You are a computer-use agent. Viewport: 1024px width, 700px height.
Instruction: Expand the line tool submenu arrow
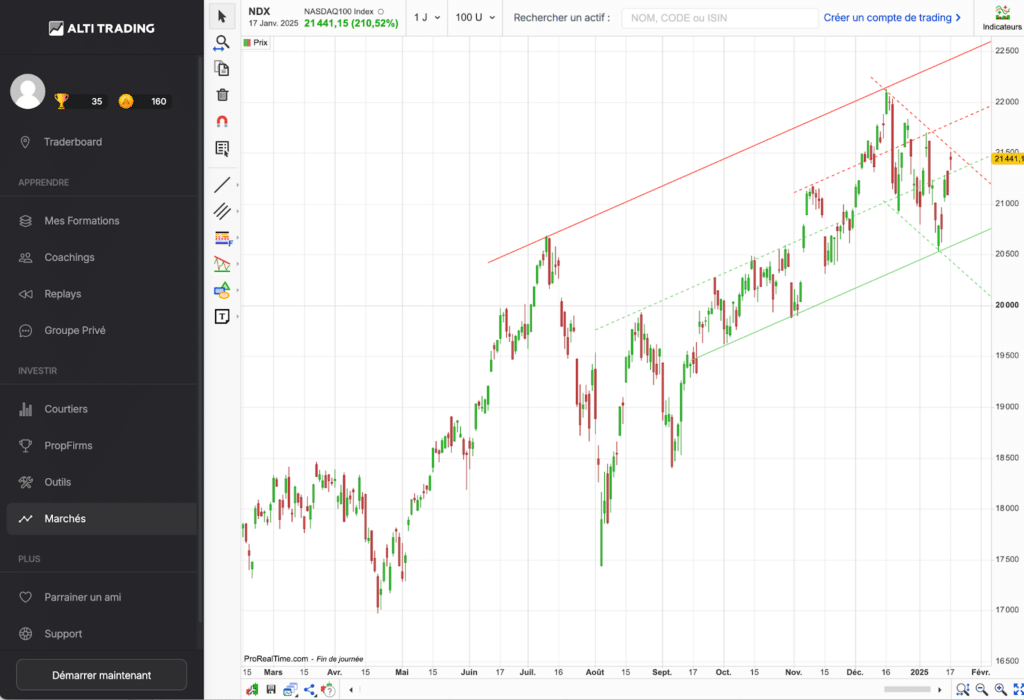tap(237, 185)
